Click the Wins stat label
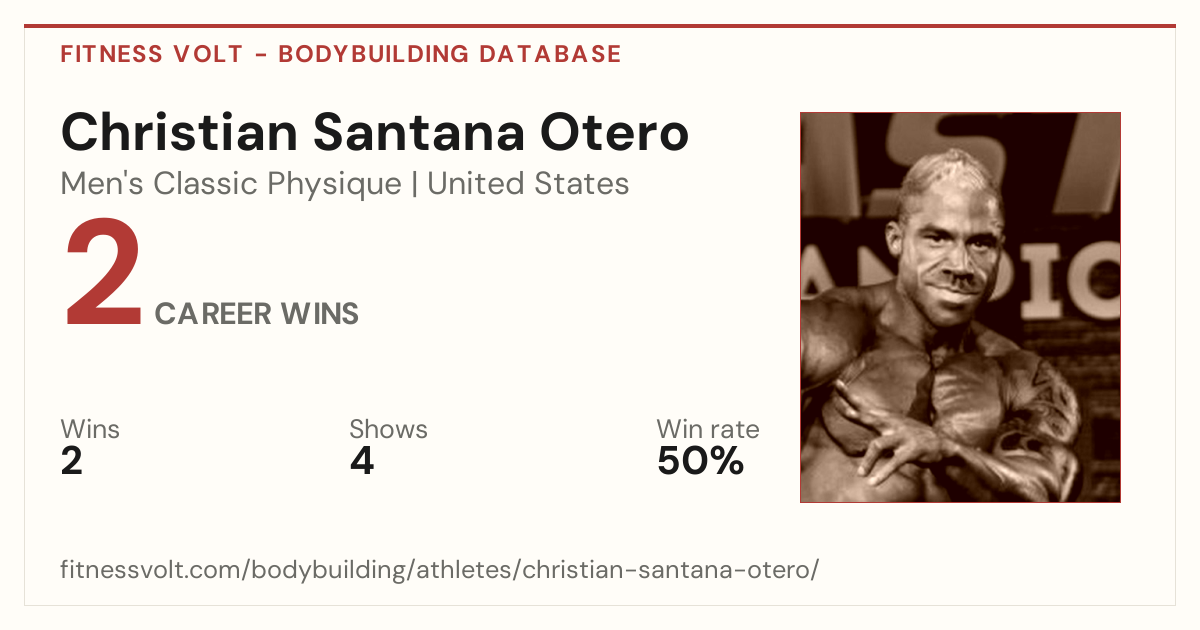The height and width of the screenshot is (630, 1200). 90,429
